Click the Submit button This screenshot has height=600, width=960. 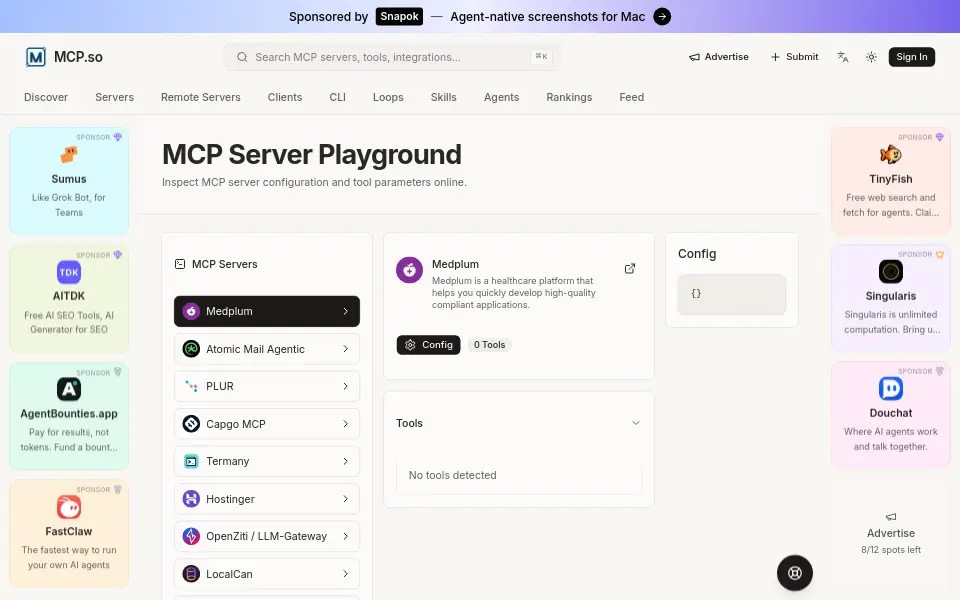click(794, 57)
